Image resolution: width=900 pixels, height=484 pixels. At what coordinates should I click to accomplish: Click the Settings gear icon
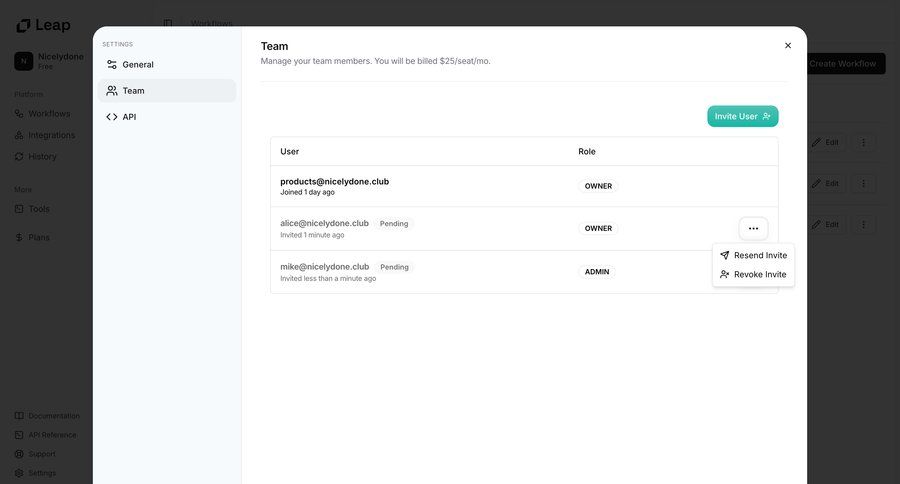(19, 473)
